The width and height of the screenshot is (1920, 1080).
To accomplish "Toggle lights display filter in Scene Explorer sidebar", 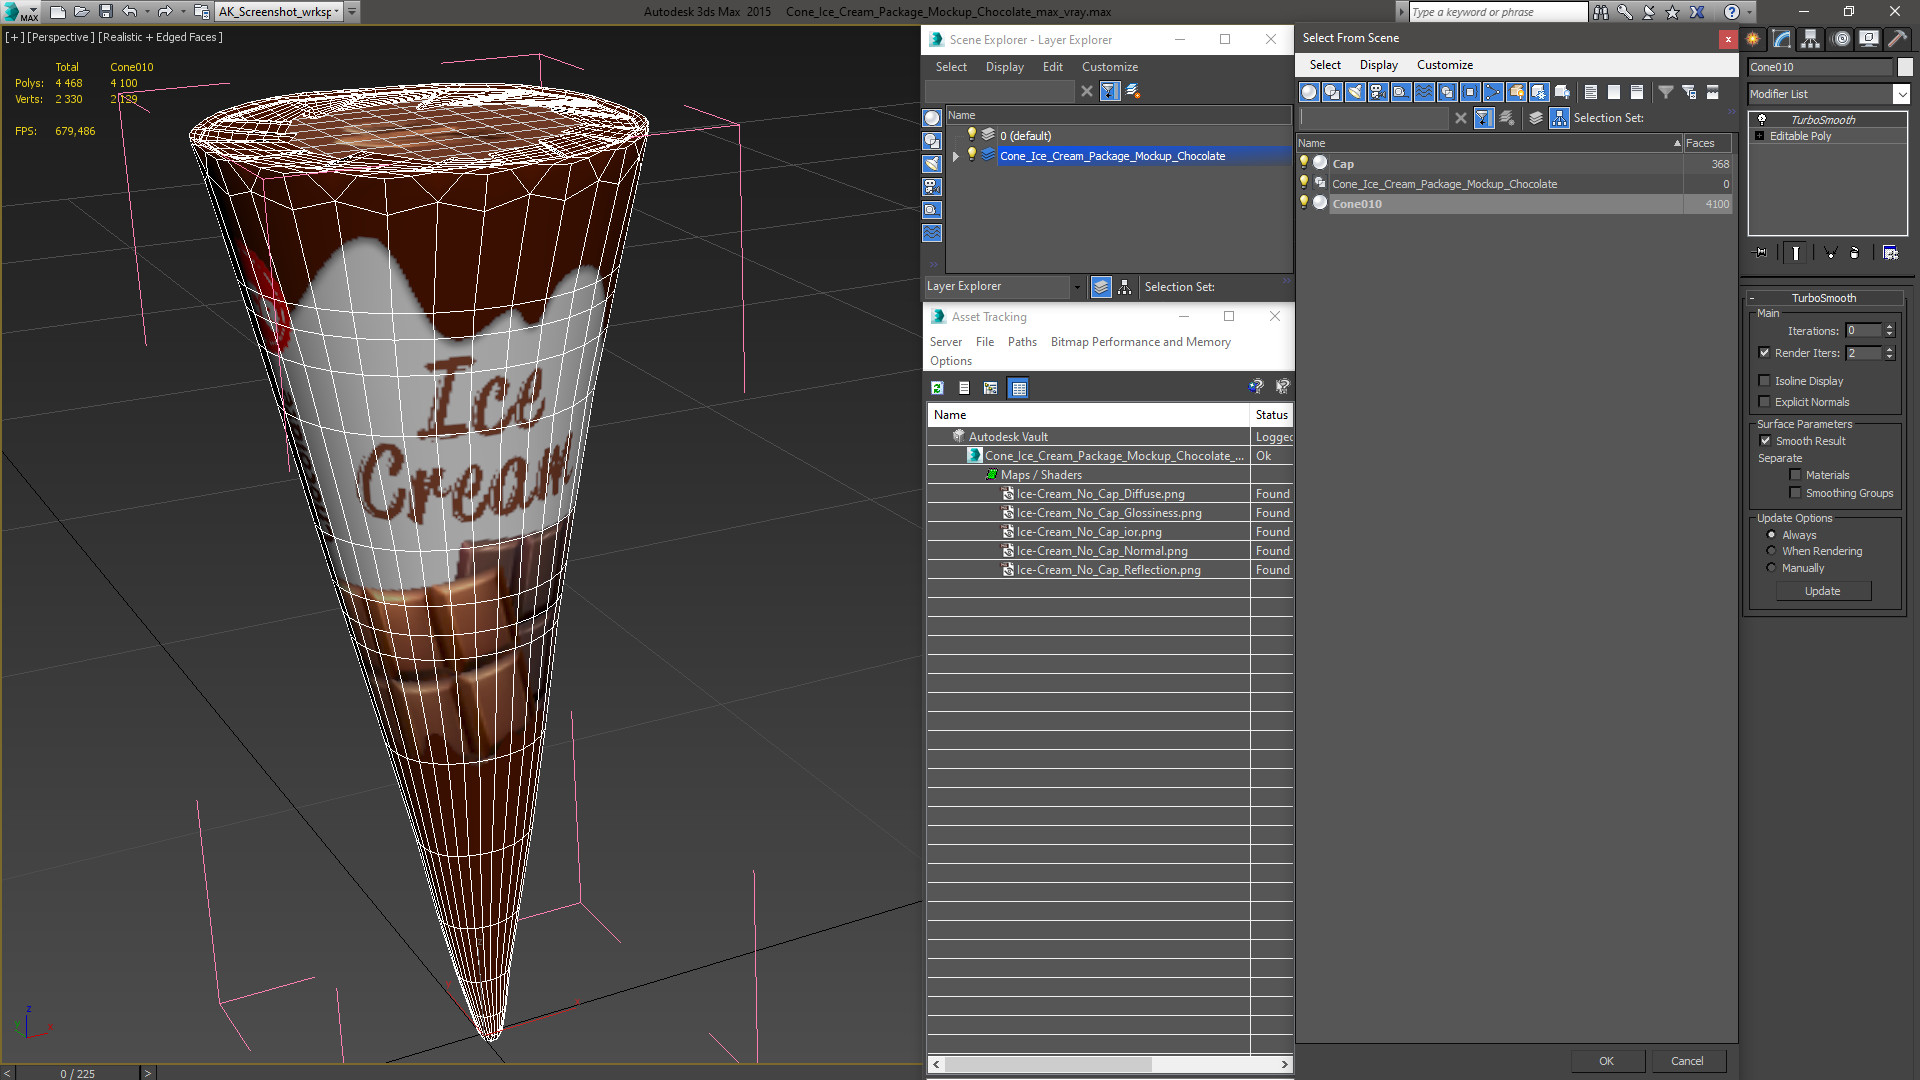I will 932,164.
